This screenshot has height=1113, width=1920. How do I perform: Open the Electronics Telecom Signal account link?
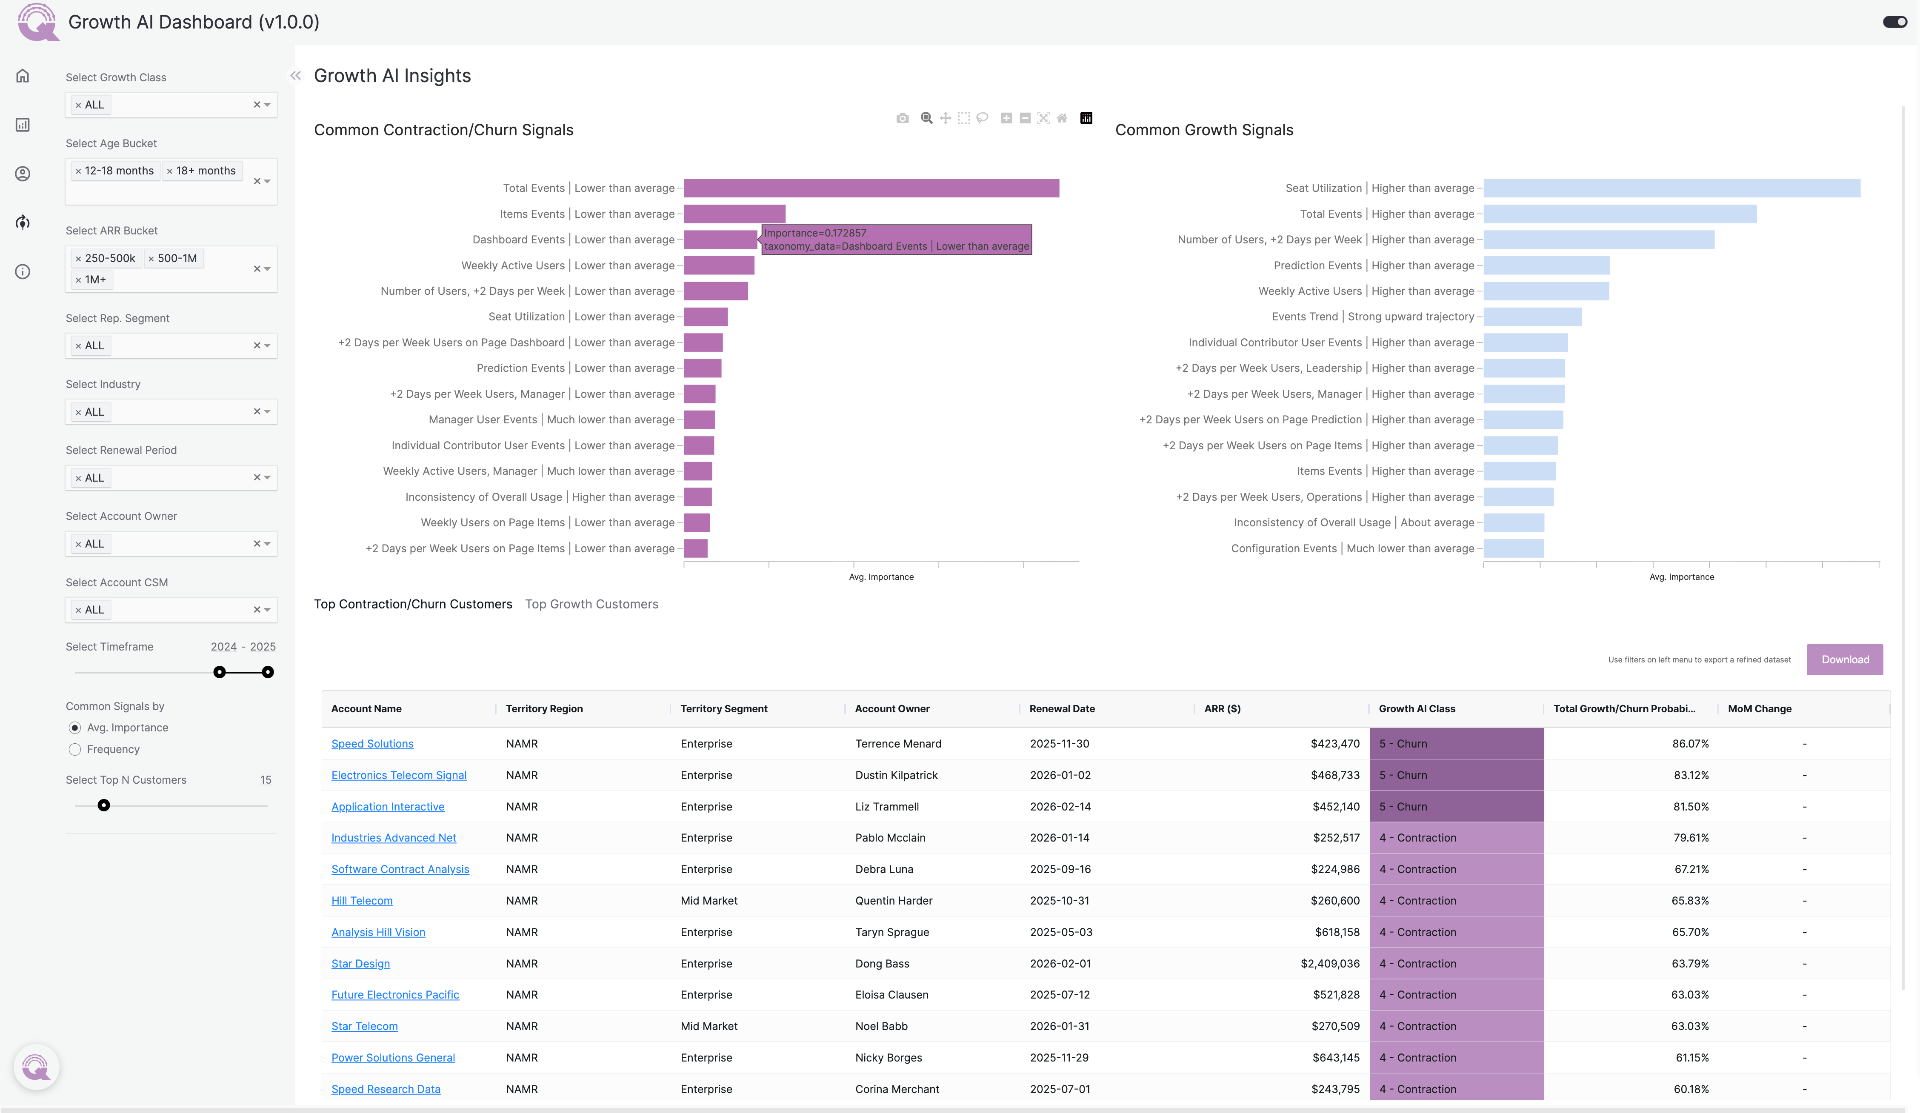tap(399, 776)
